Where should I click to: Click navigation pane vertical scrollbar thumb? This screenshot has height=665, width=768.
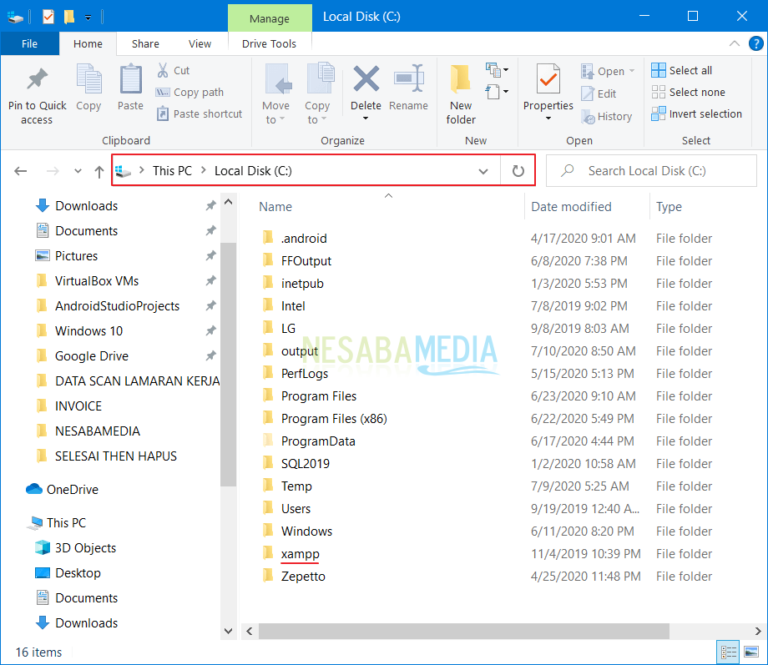click(x=228, y=364)
